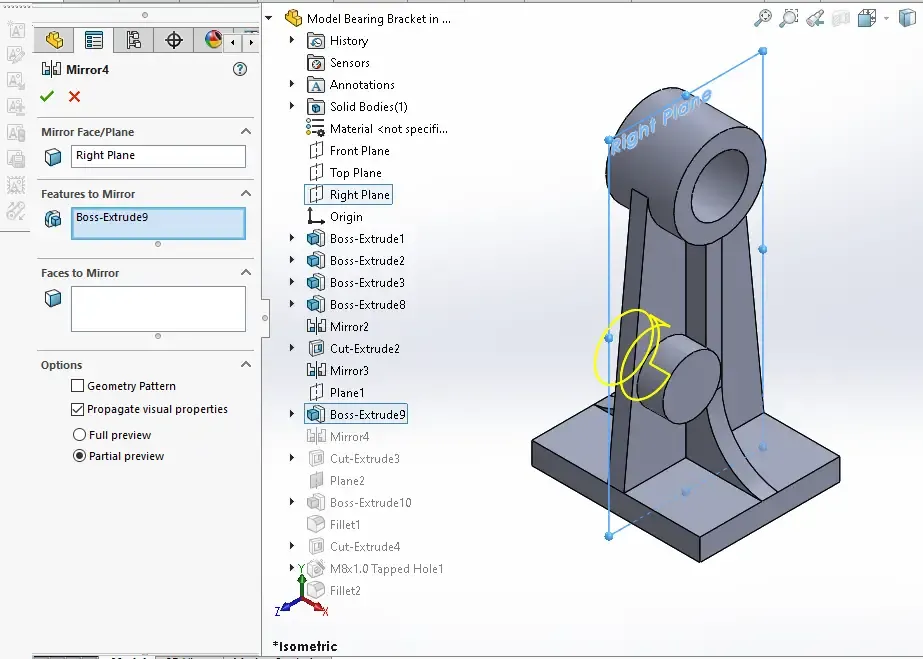This screenshot has width=923, height=659.
Task: Click the Fillet1 feature icon
Action: (316, 524)
